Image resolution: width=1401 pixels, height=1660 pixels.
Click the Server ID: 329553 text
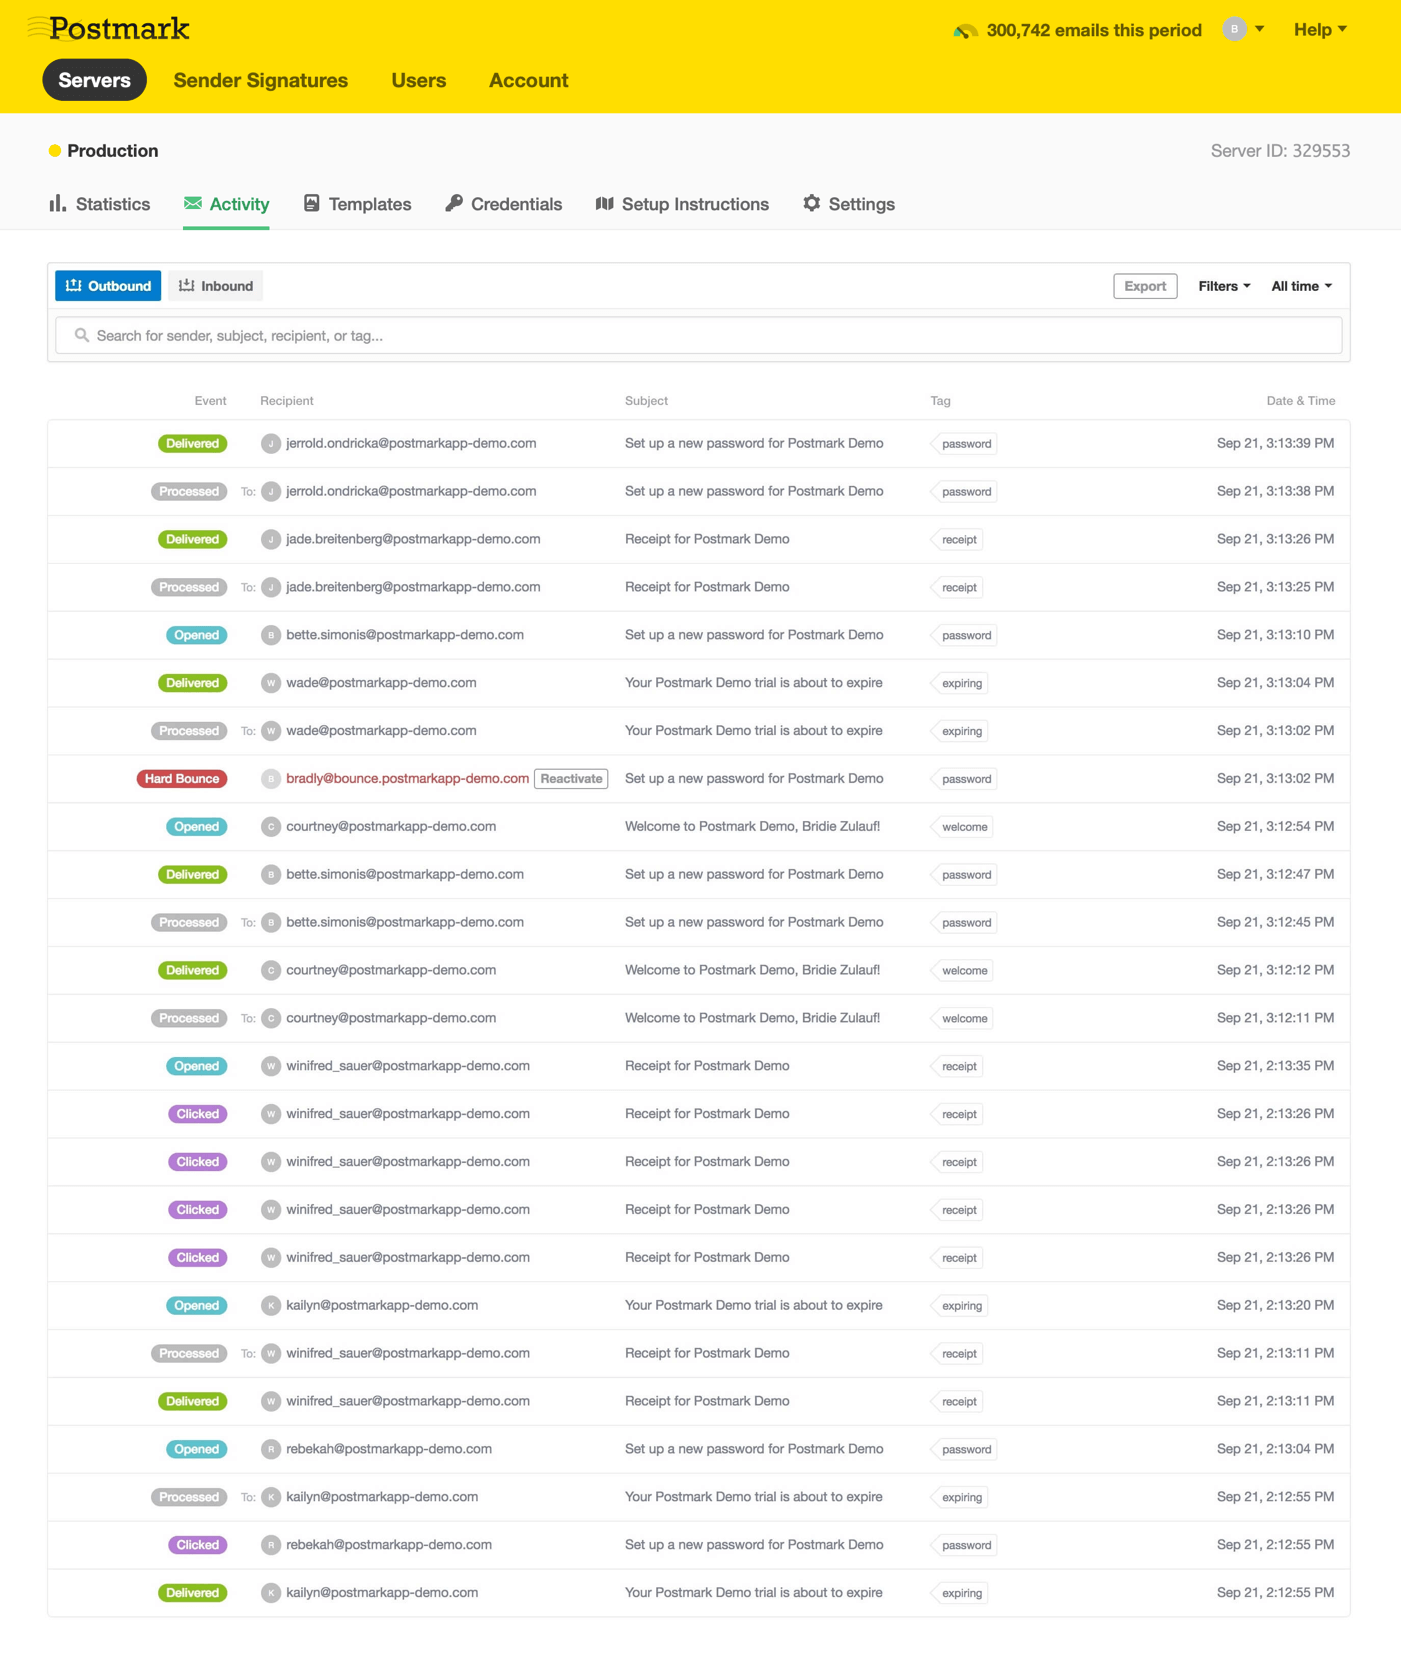coord(1280,151)
